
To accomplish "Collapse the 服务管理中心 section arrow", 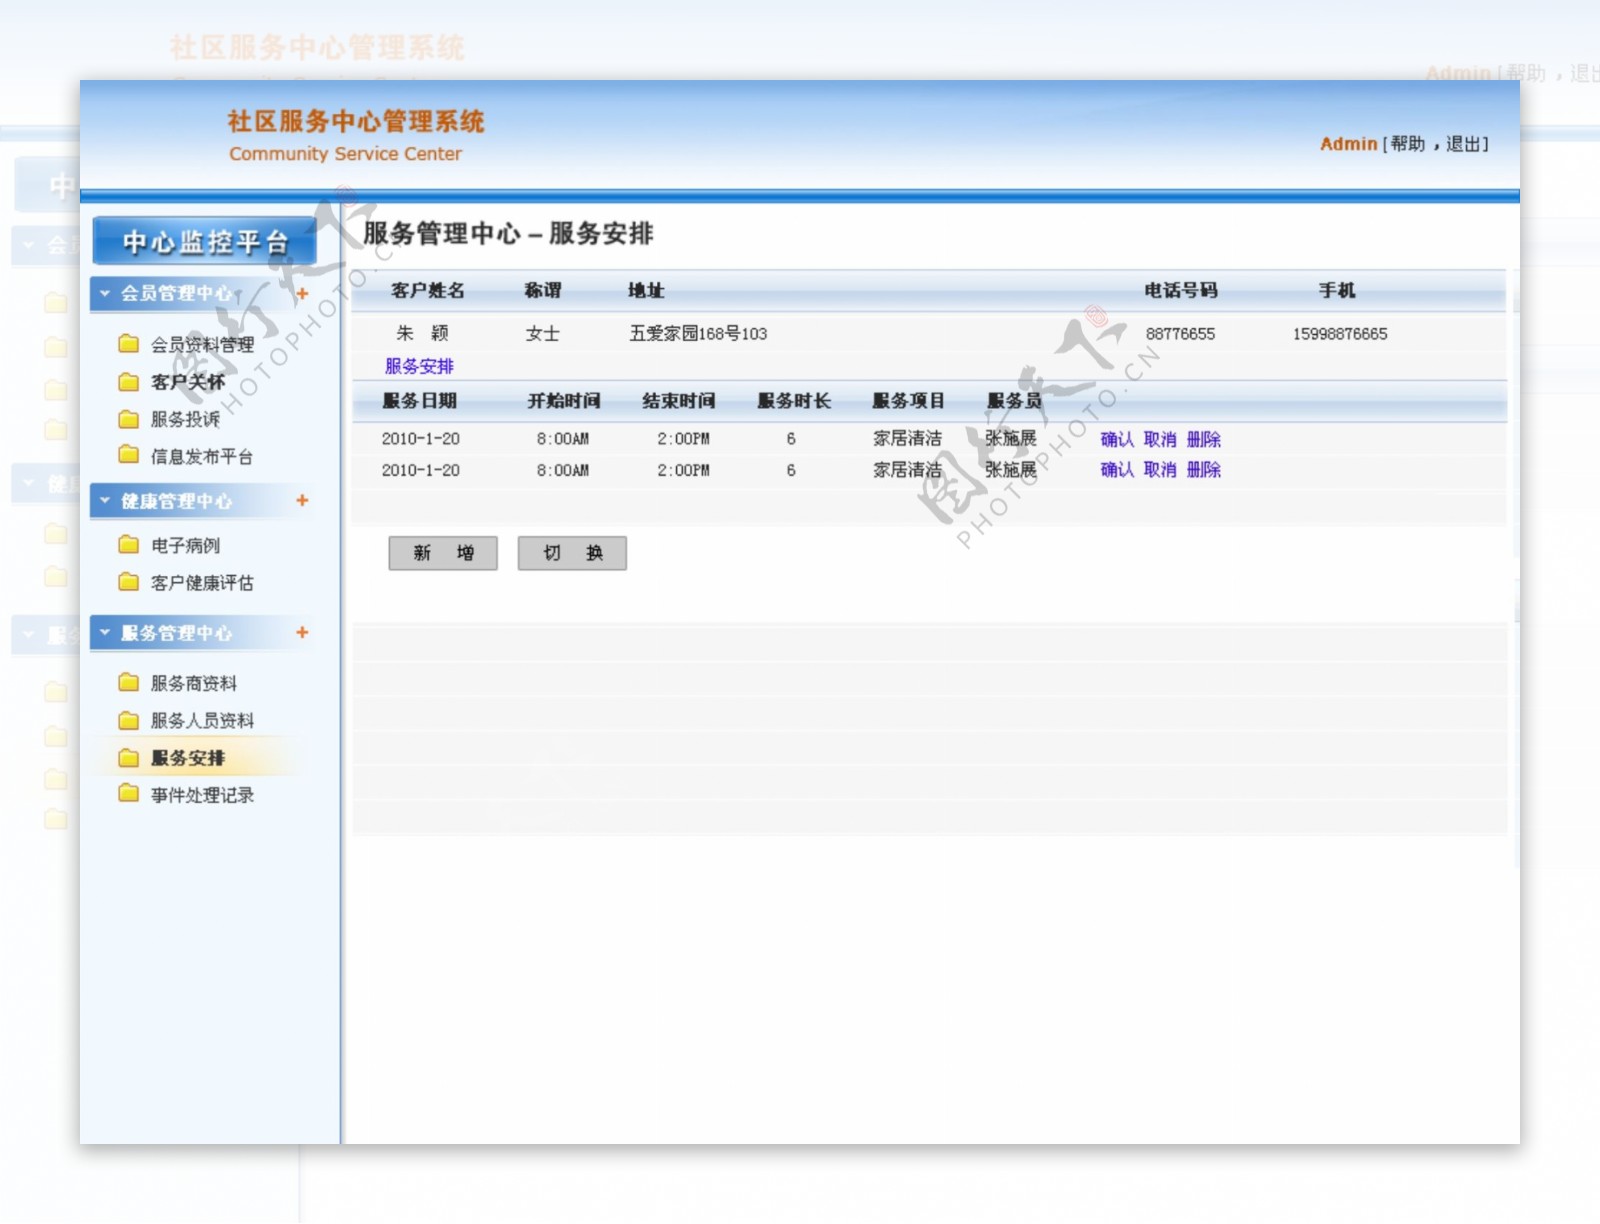I will (105, 632).
